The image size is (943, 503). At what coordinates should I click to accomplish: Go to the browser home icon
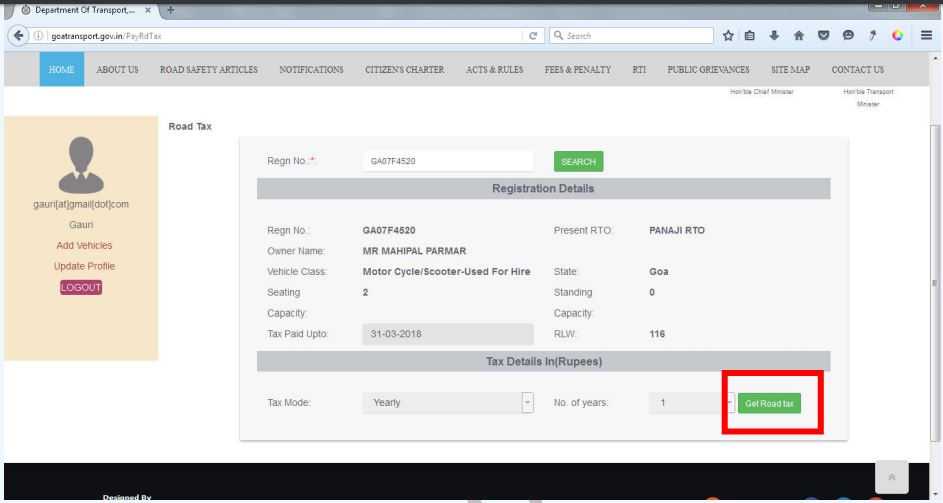799,35
